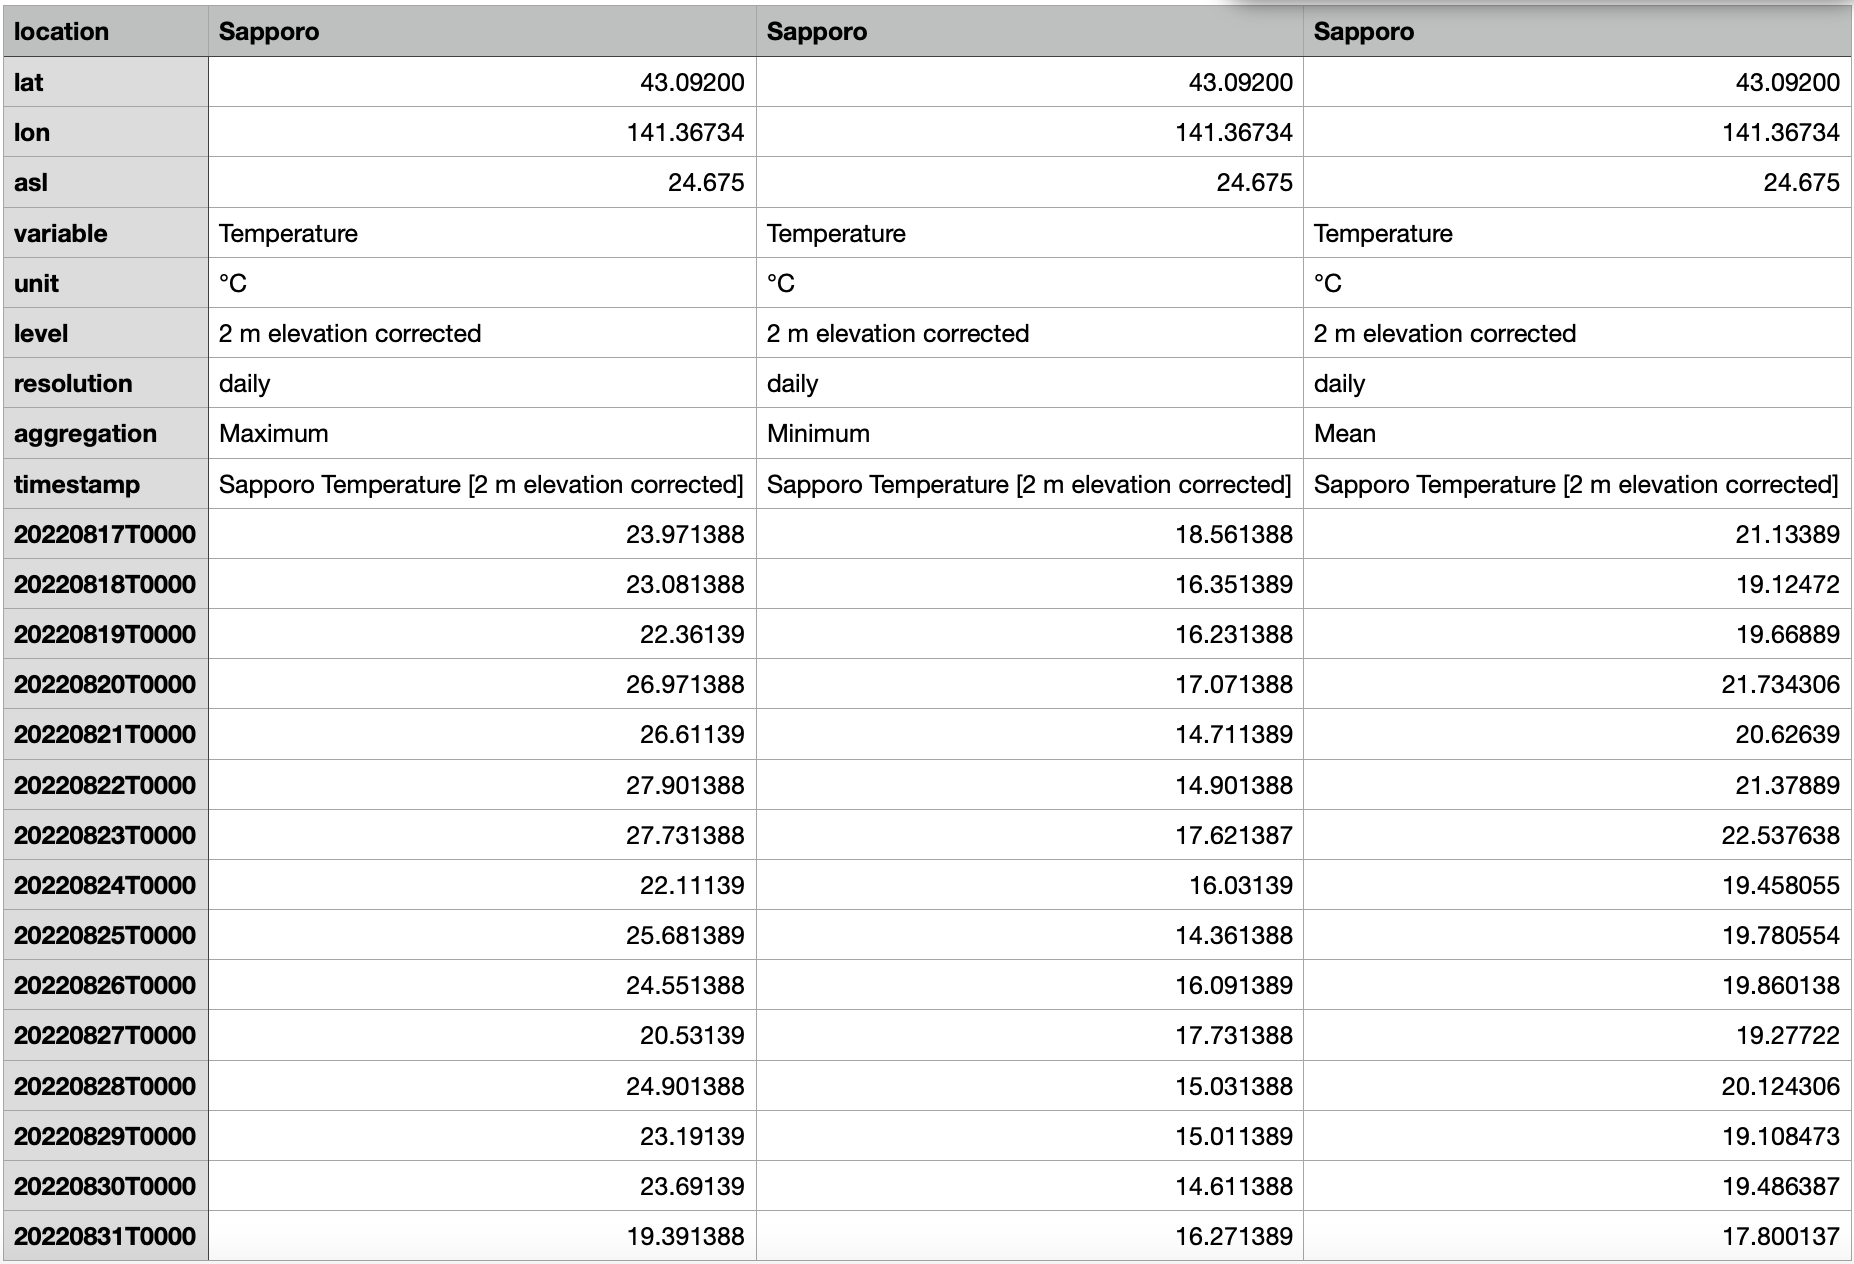This screenshot has height=1264, width=1854.
Task: Select row label 20220828T0000
Action: [x=105, y=1086]
